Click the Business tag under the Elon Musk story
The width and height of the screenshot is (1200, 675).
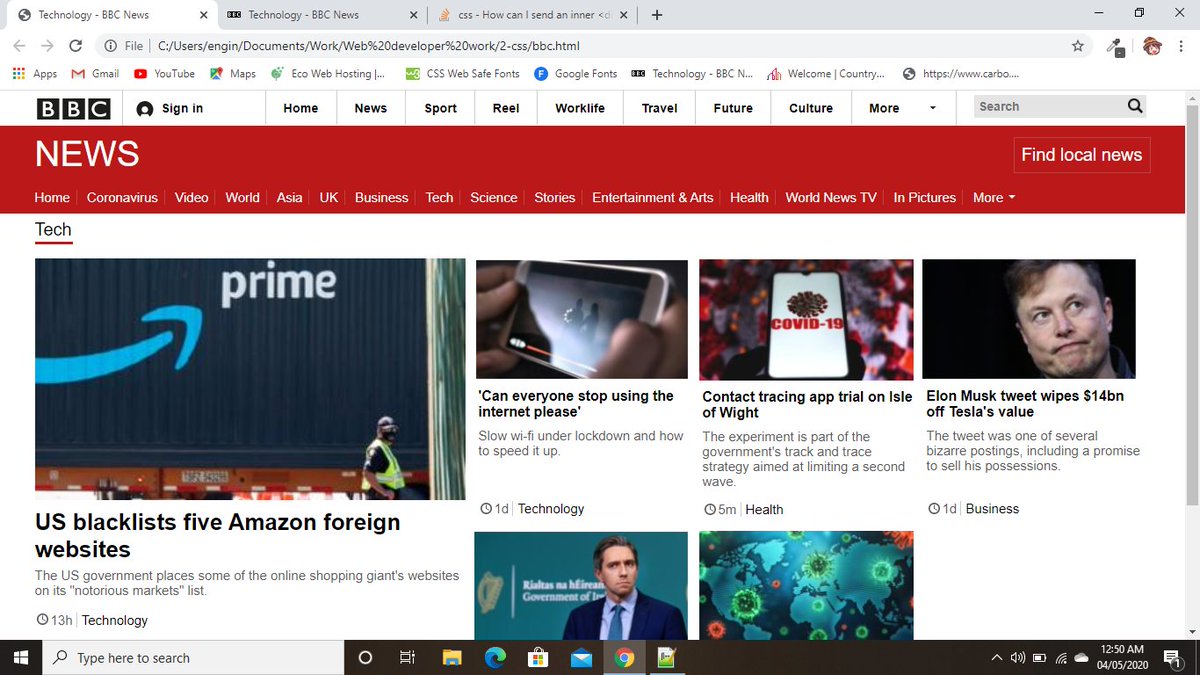click(x=992, y=508)
